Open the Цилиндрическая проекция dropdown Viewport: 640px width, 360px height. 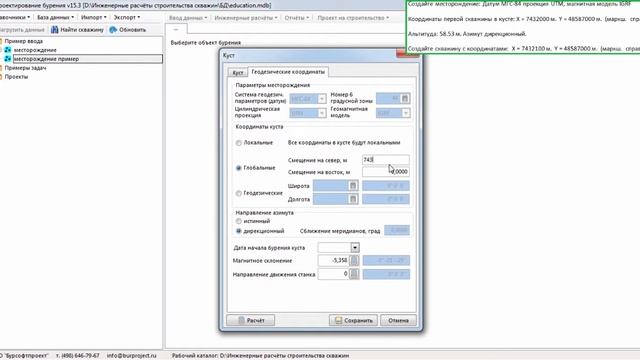[x=322, y=113]
